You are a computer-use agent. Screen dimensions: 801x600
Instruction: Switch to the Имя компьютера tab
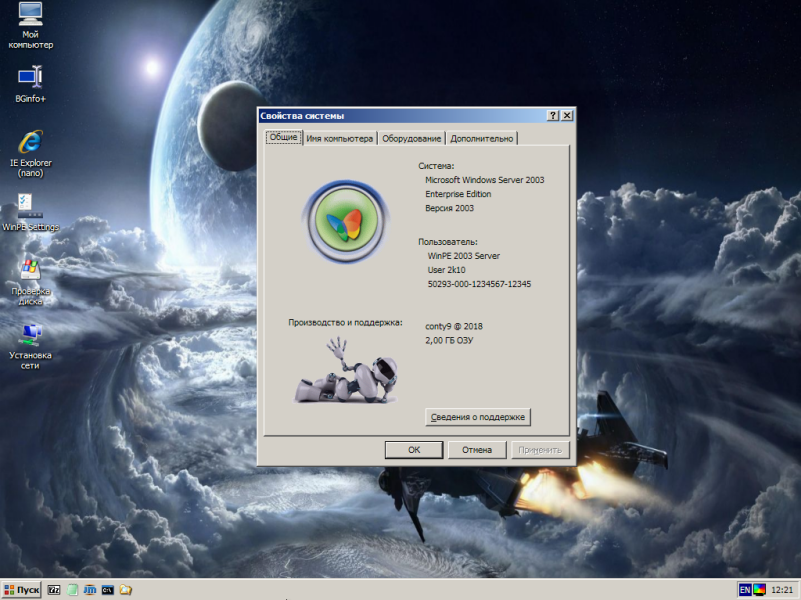(340, 138)
